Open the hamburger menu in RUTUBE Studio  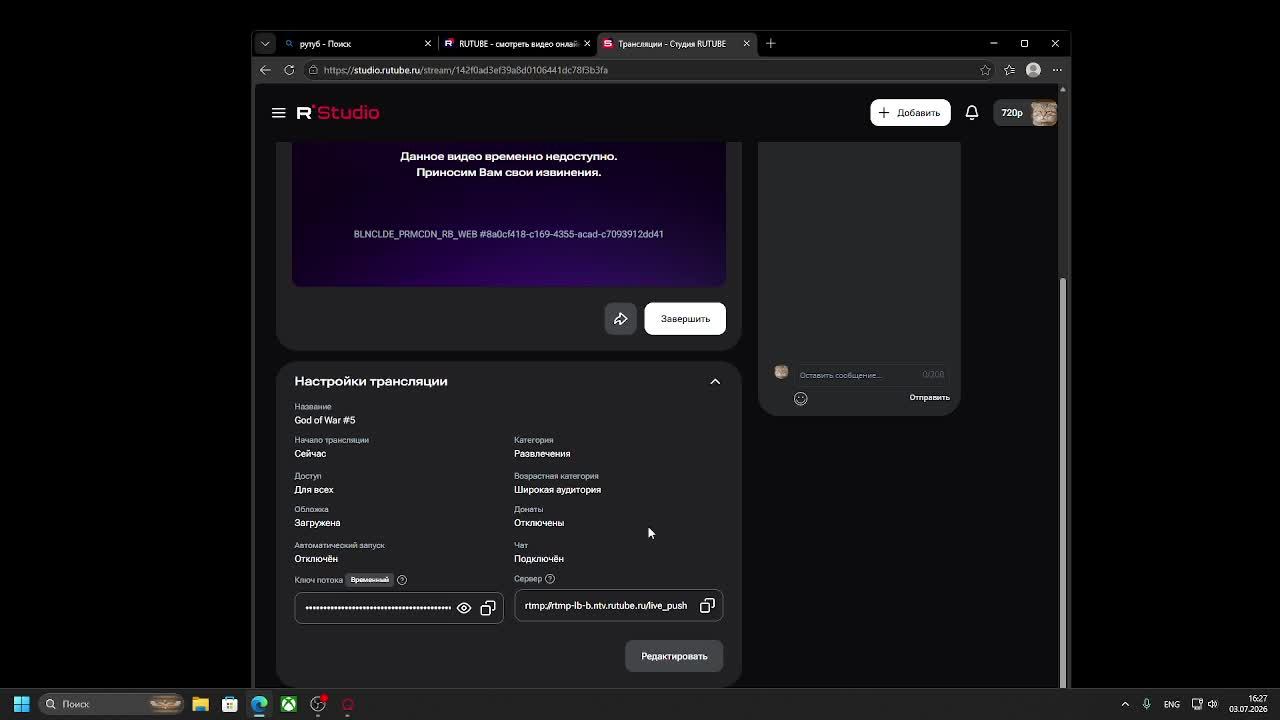pyautogui.click(x=278, y=113)
